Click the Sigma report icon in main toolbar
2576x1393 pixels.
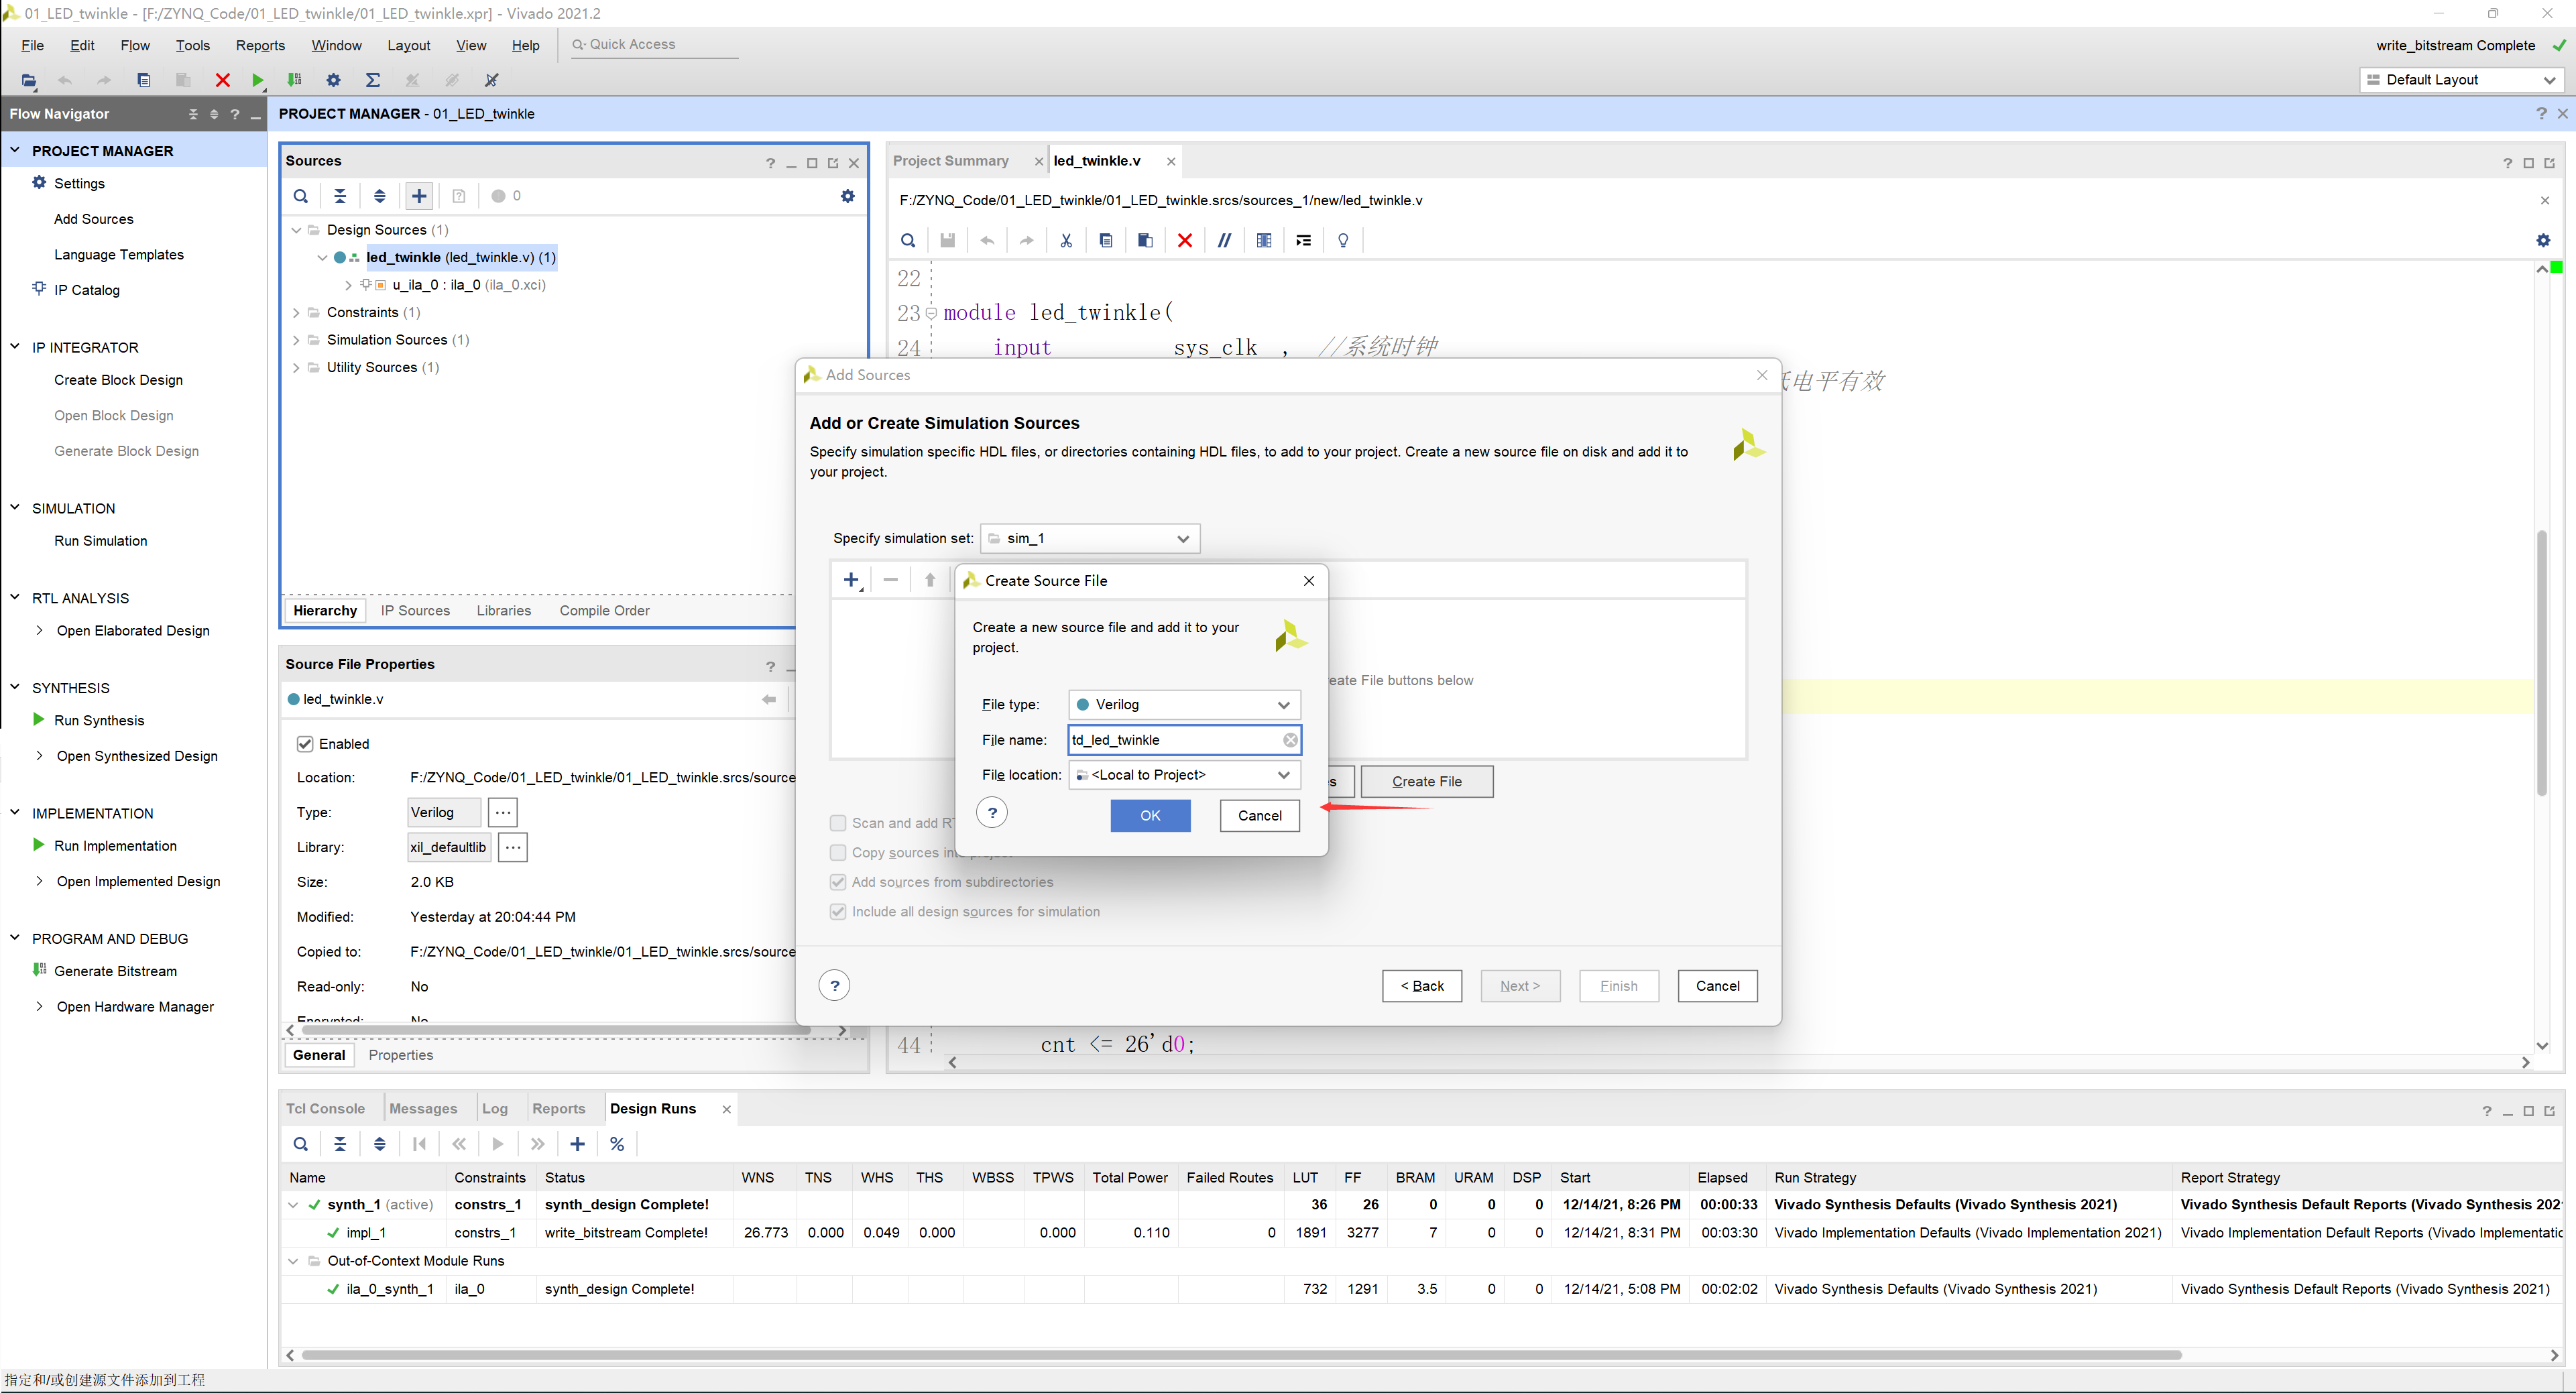tap(372, 80)
